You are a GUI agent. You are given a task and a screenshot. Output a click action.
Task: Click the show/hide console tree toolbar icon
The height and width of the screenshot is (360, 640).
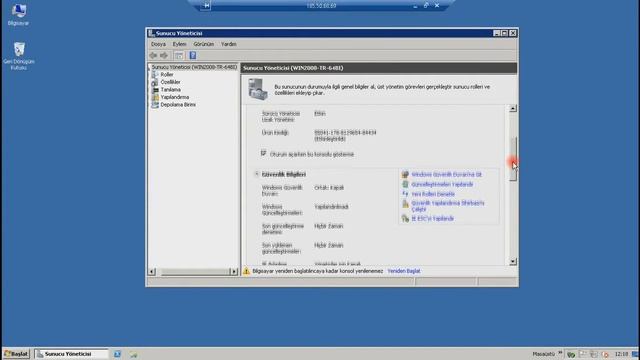point(179,56)
